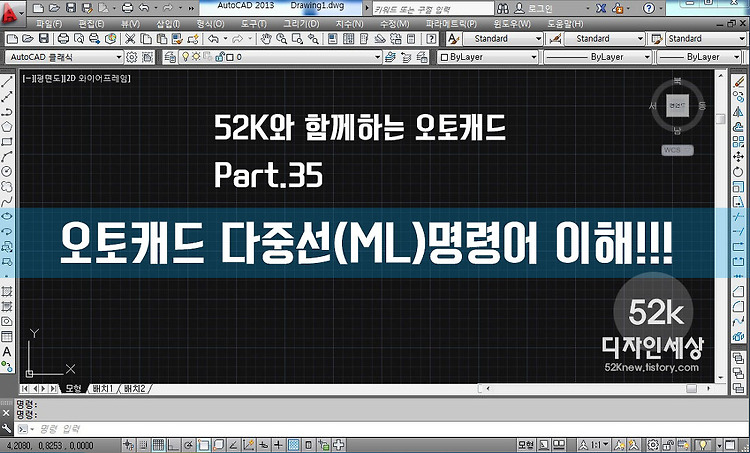Click the binoculars search icon
750x453 pixels.
(503, 8)
